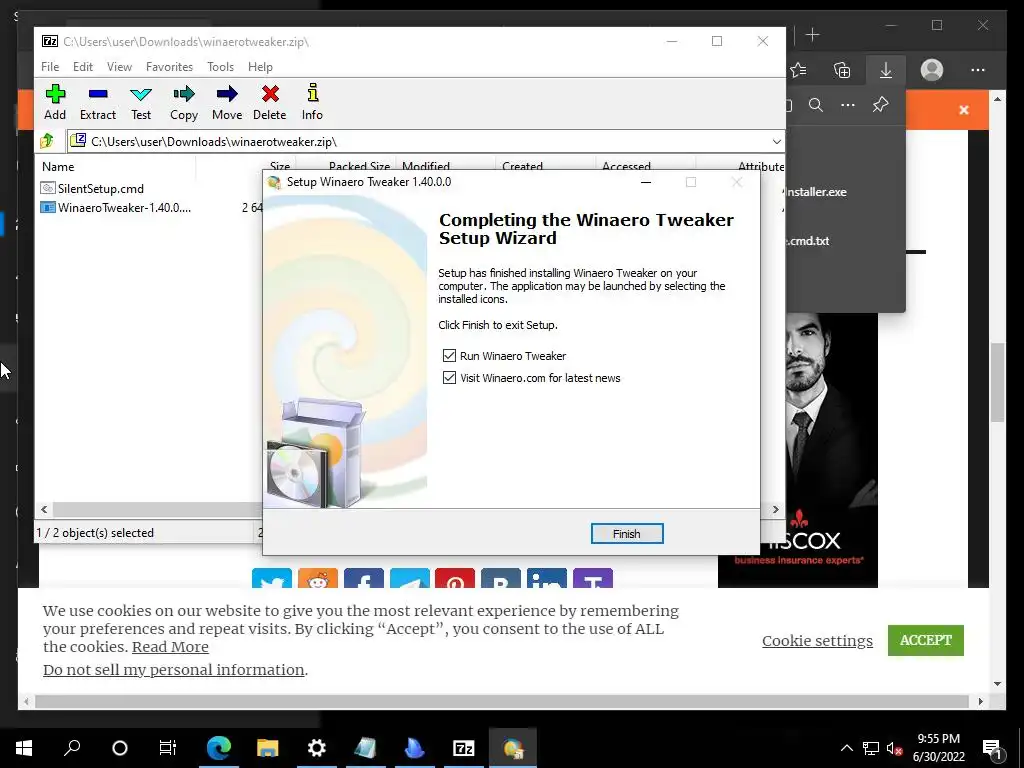This screenshot has height=768, width=1024.
Task: Click Do not sell my personal information
Action: [174, 669]
